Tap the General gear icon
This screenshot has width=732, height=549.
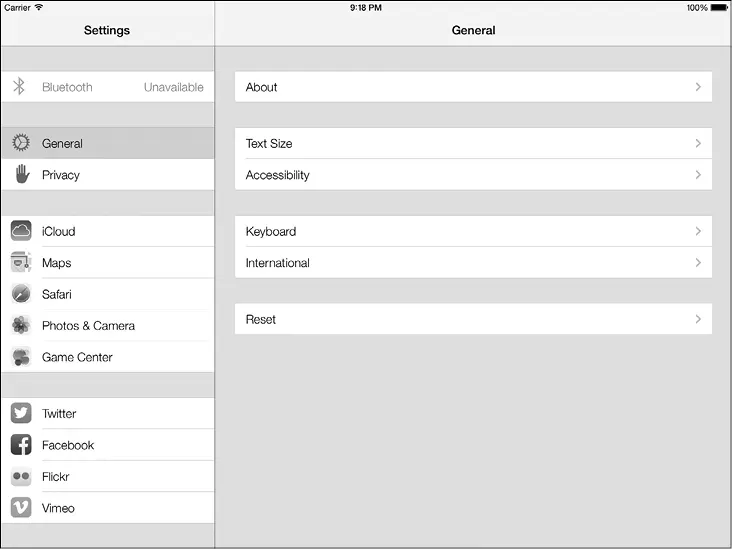pos(21,143)
